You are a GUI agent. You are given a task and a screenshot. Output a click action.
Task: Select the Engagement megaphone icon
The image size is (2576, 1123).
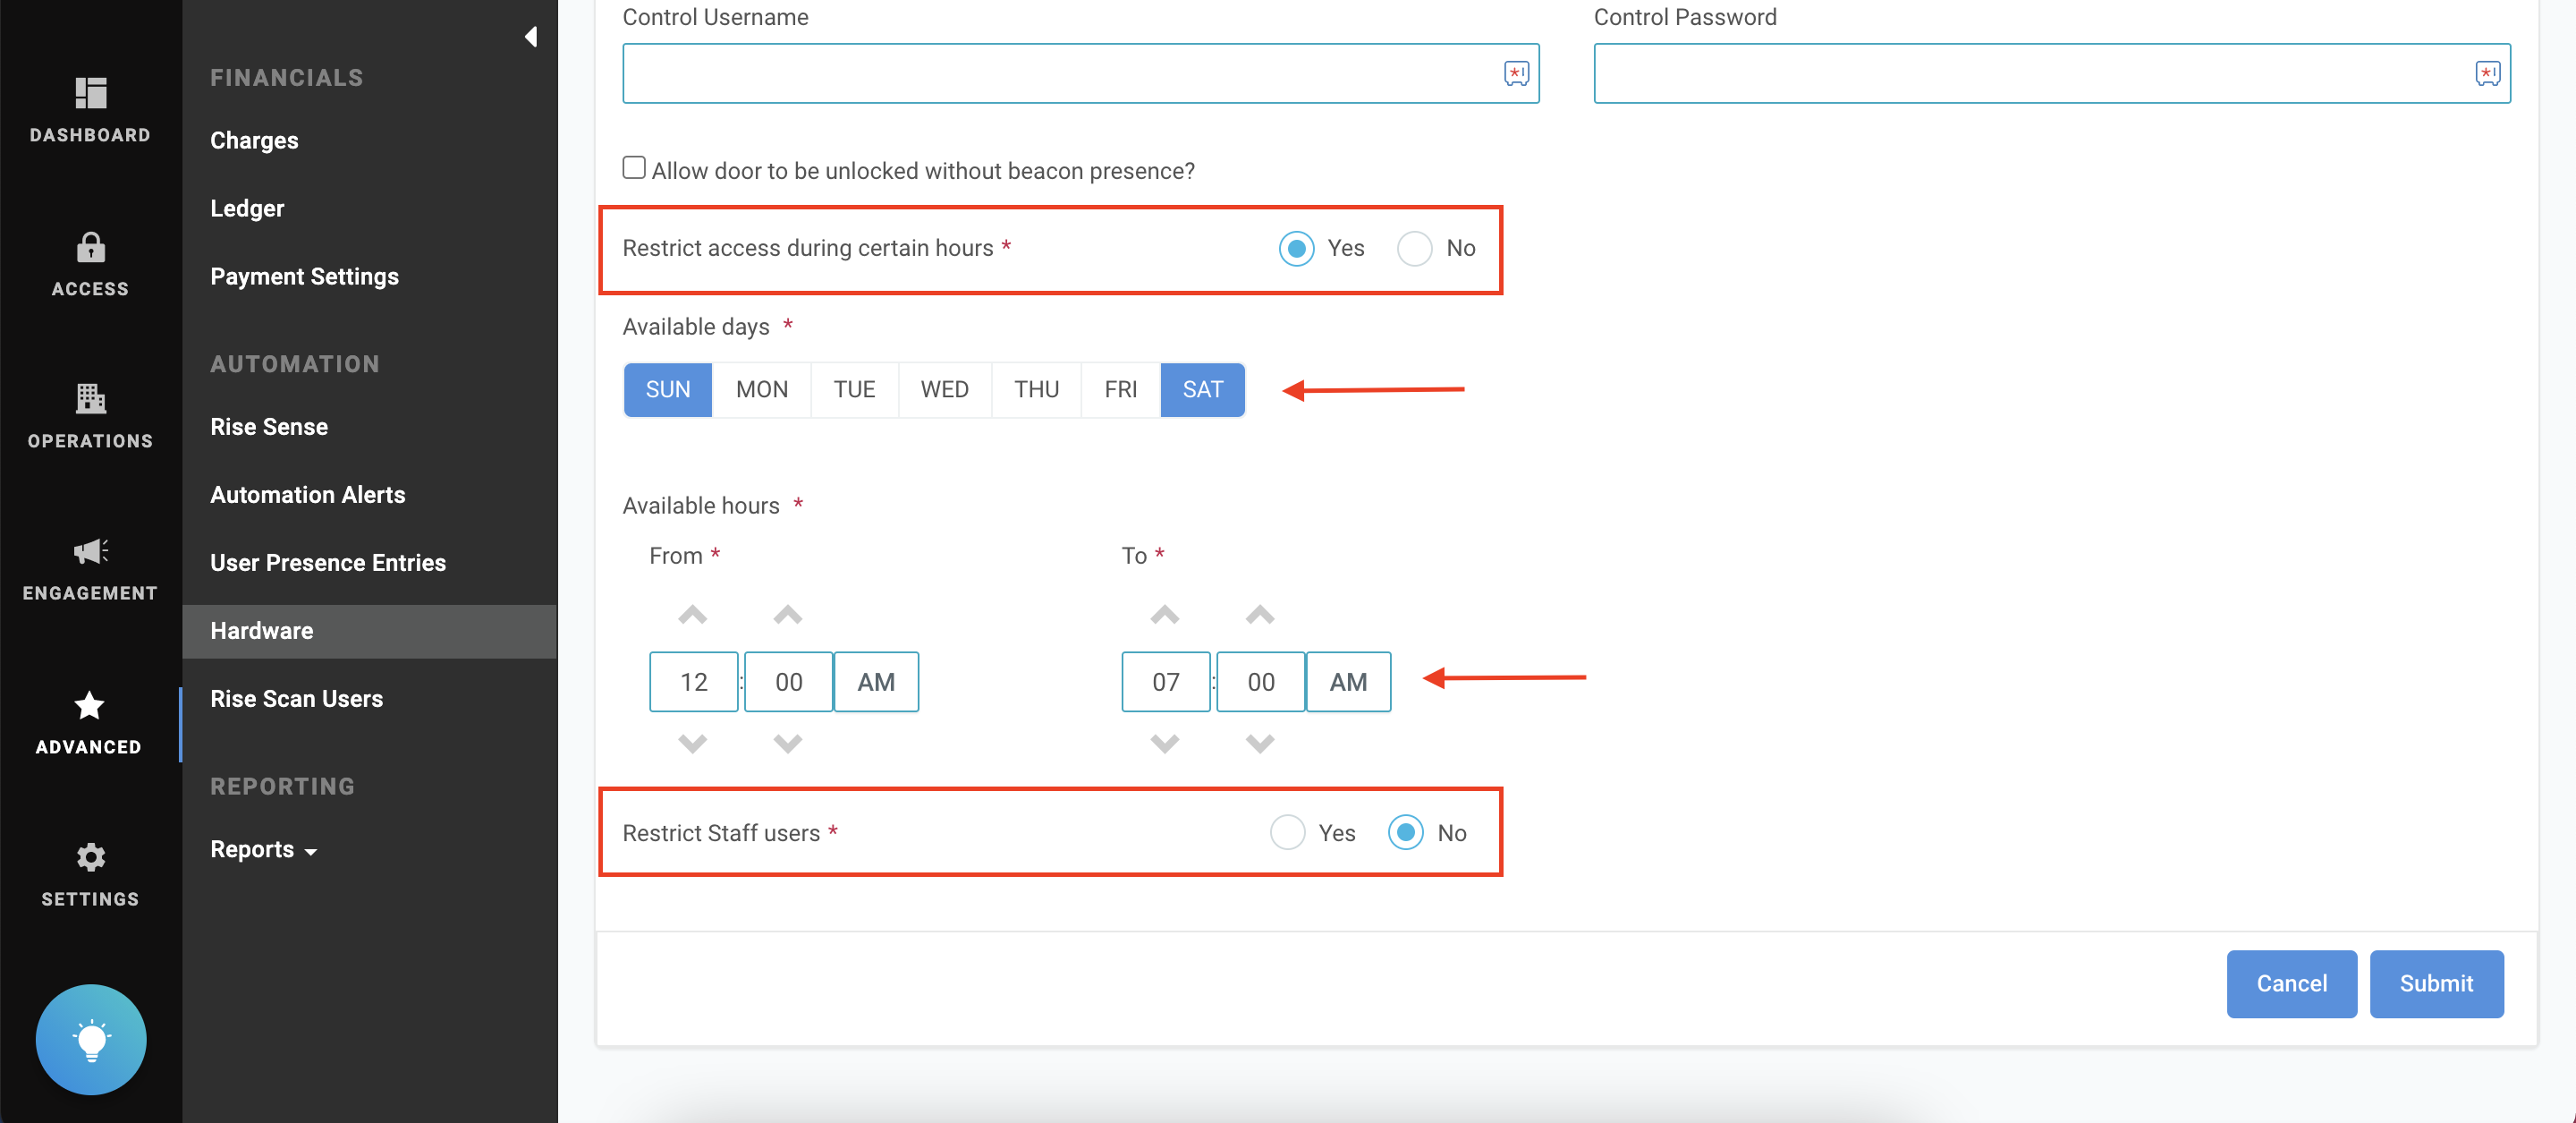[x=90, y=551]
